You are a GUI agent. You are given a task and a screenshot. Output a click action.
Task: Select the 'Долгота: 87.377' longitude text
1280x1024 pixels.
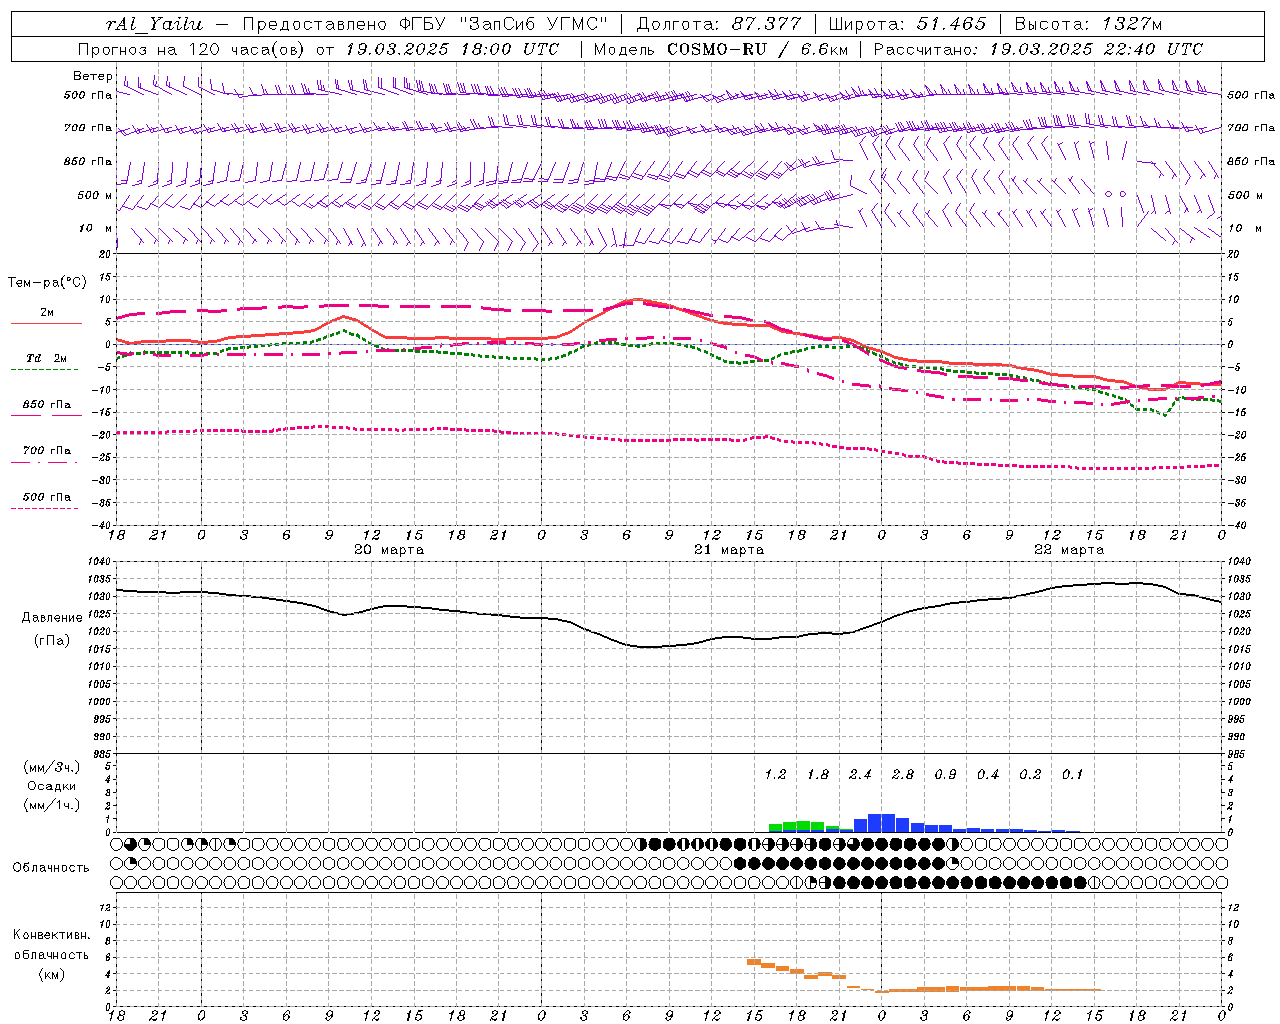coord(719,24)
